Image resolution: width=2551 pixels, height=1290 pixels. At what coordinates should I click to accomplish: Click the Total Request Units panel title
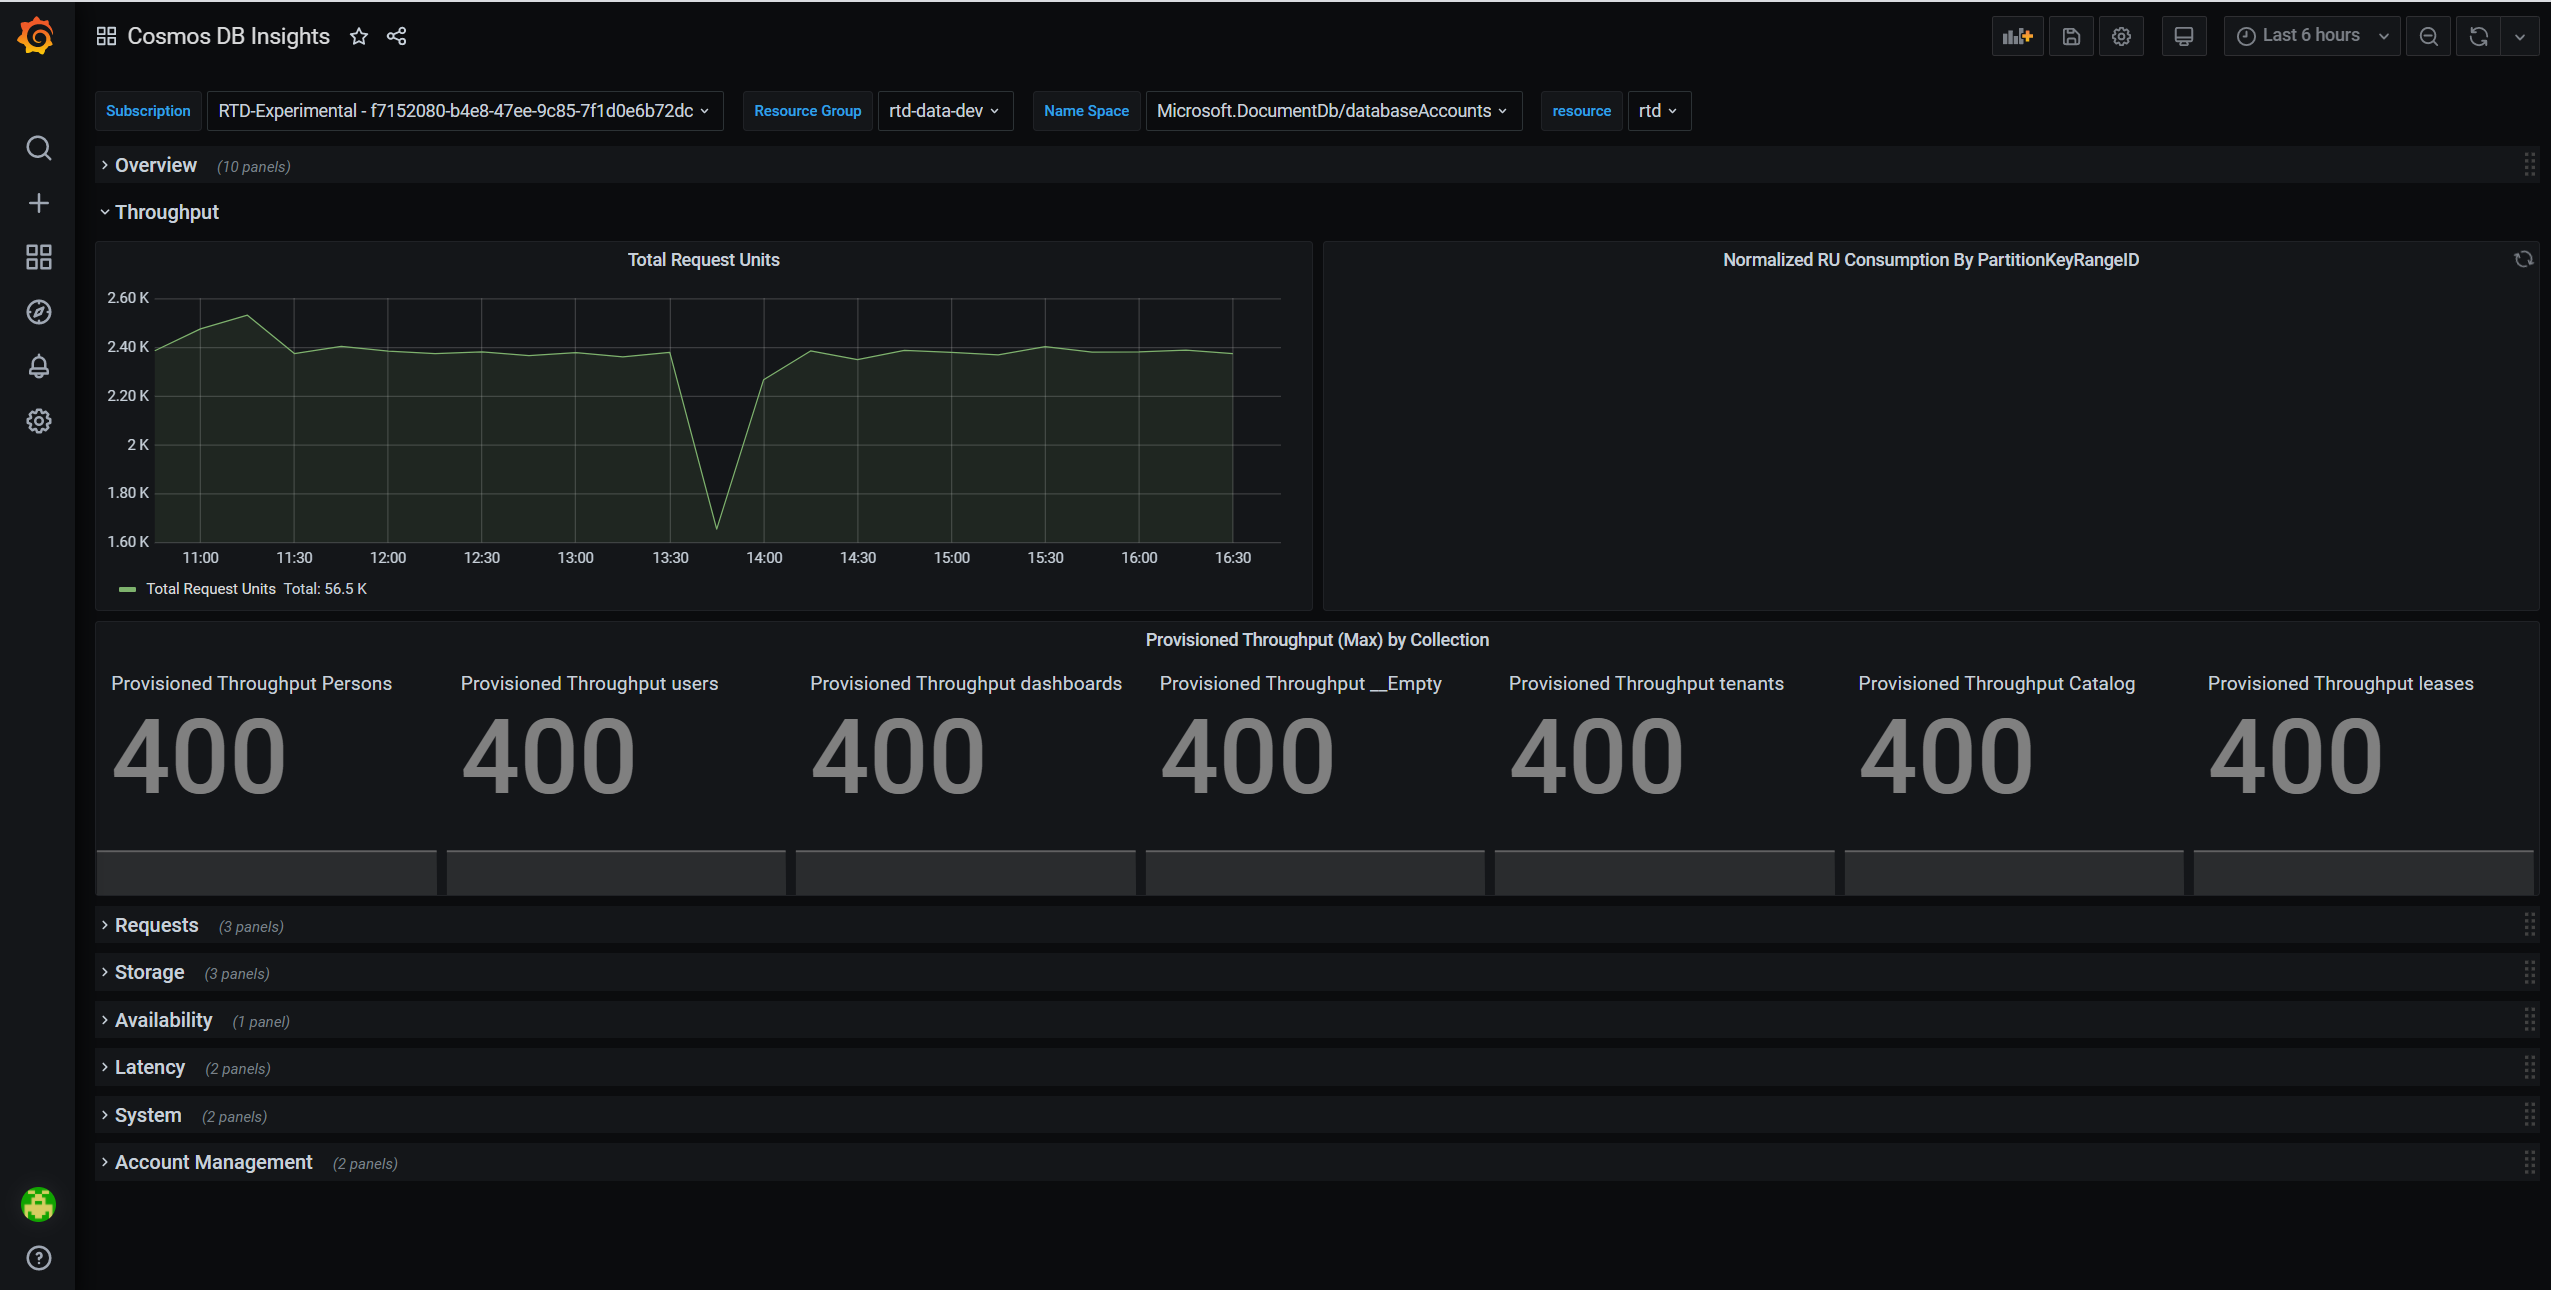703,260
